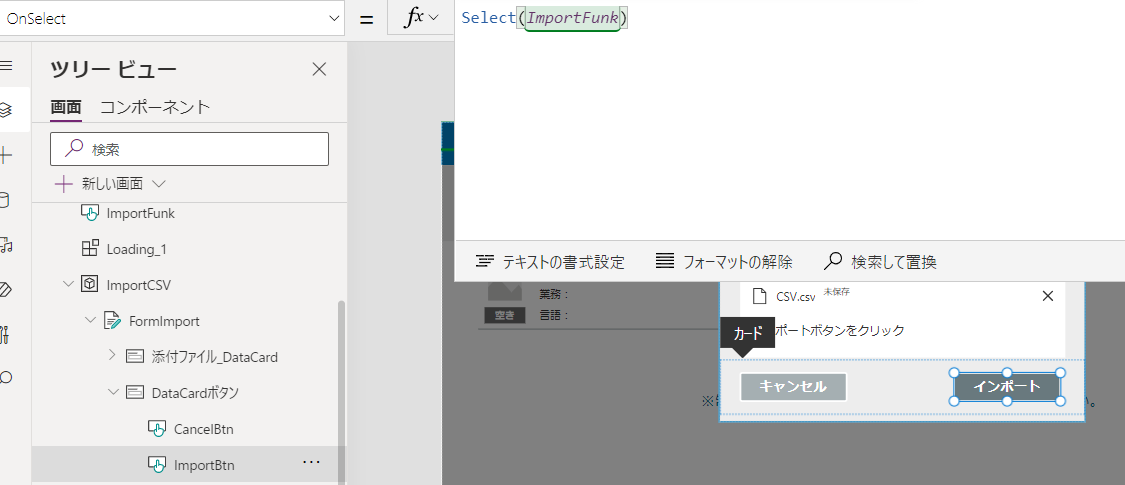Image resolution: width=1125 pixels, height=485 pixels.
Task: Click the FormImport form icon
Action: pos(112,320)
